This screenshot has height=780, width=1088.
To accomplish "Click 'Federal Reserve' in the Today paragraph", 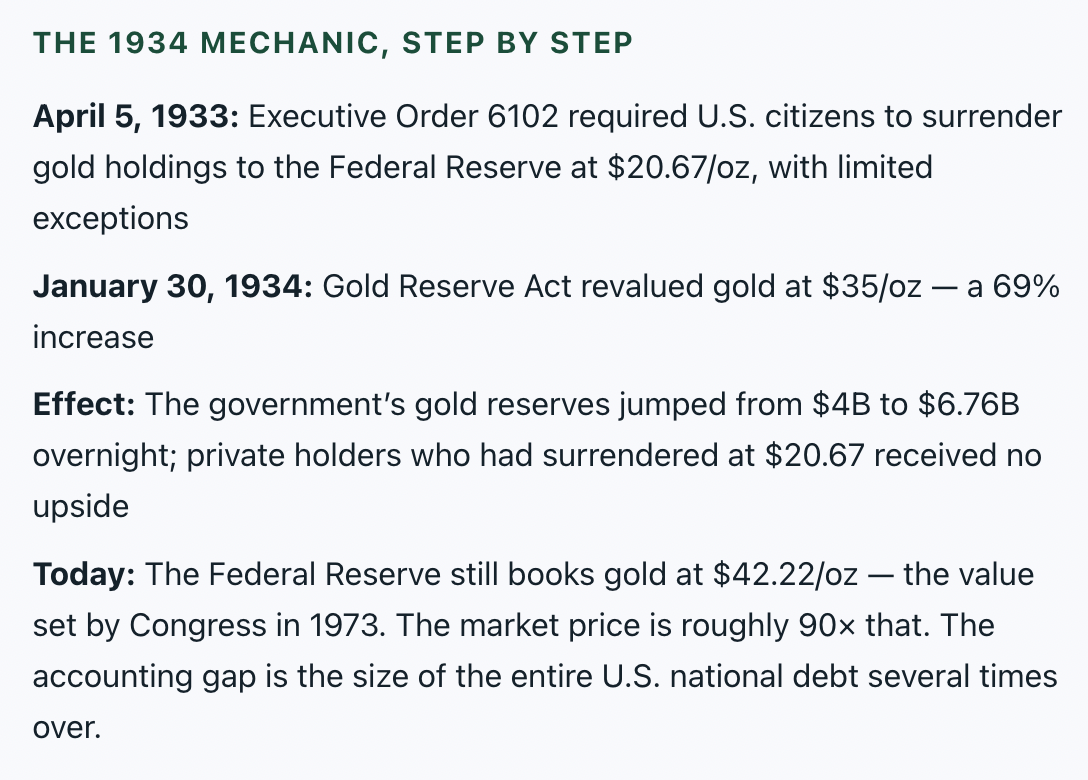I will [x=324, y=575].
